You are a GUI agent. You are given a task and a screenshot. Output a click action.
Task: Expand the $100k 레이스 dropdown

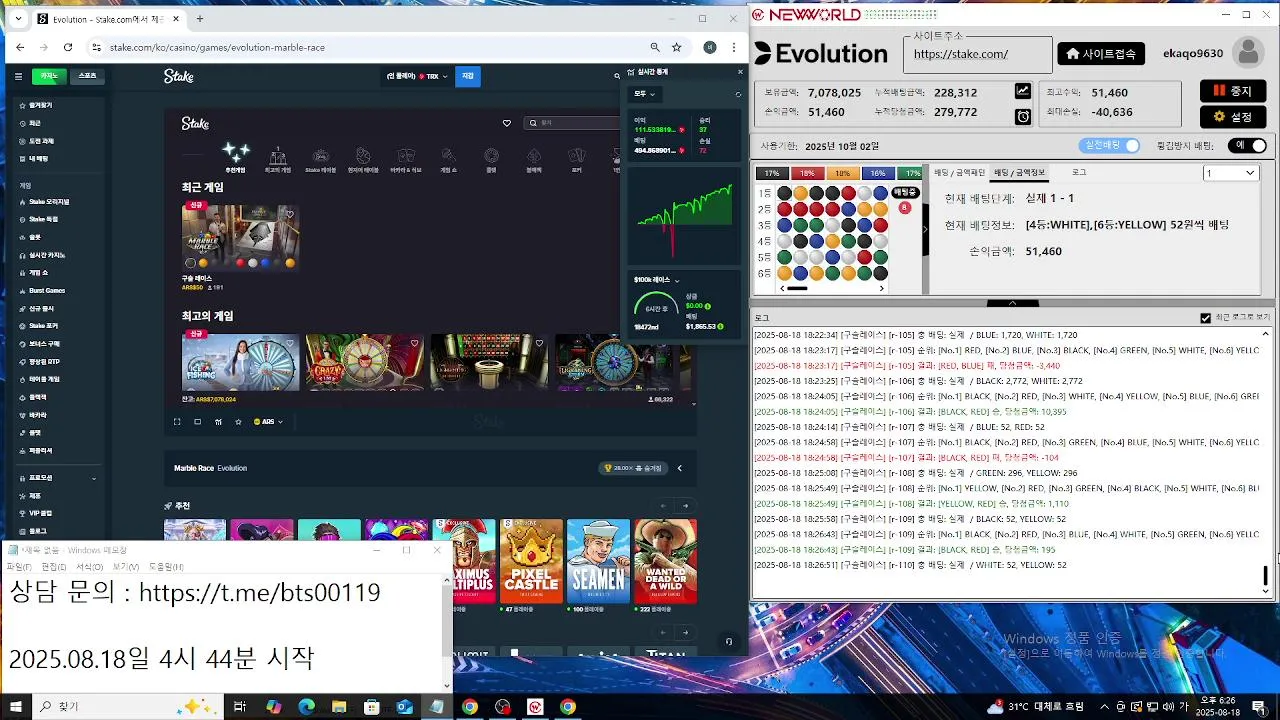coord(656,280)
